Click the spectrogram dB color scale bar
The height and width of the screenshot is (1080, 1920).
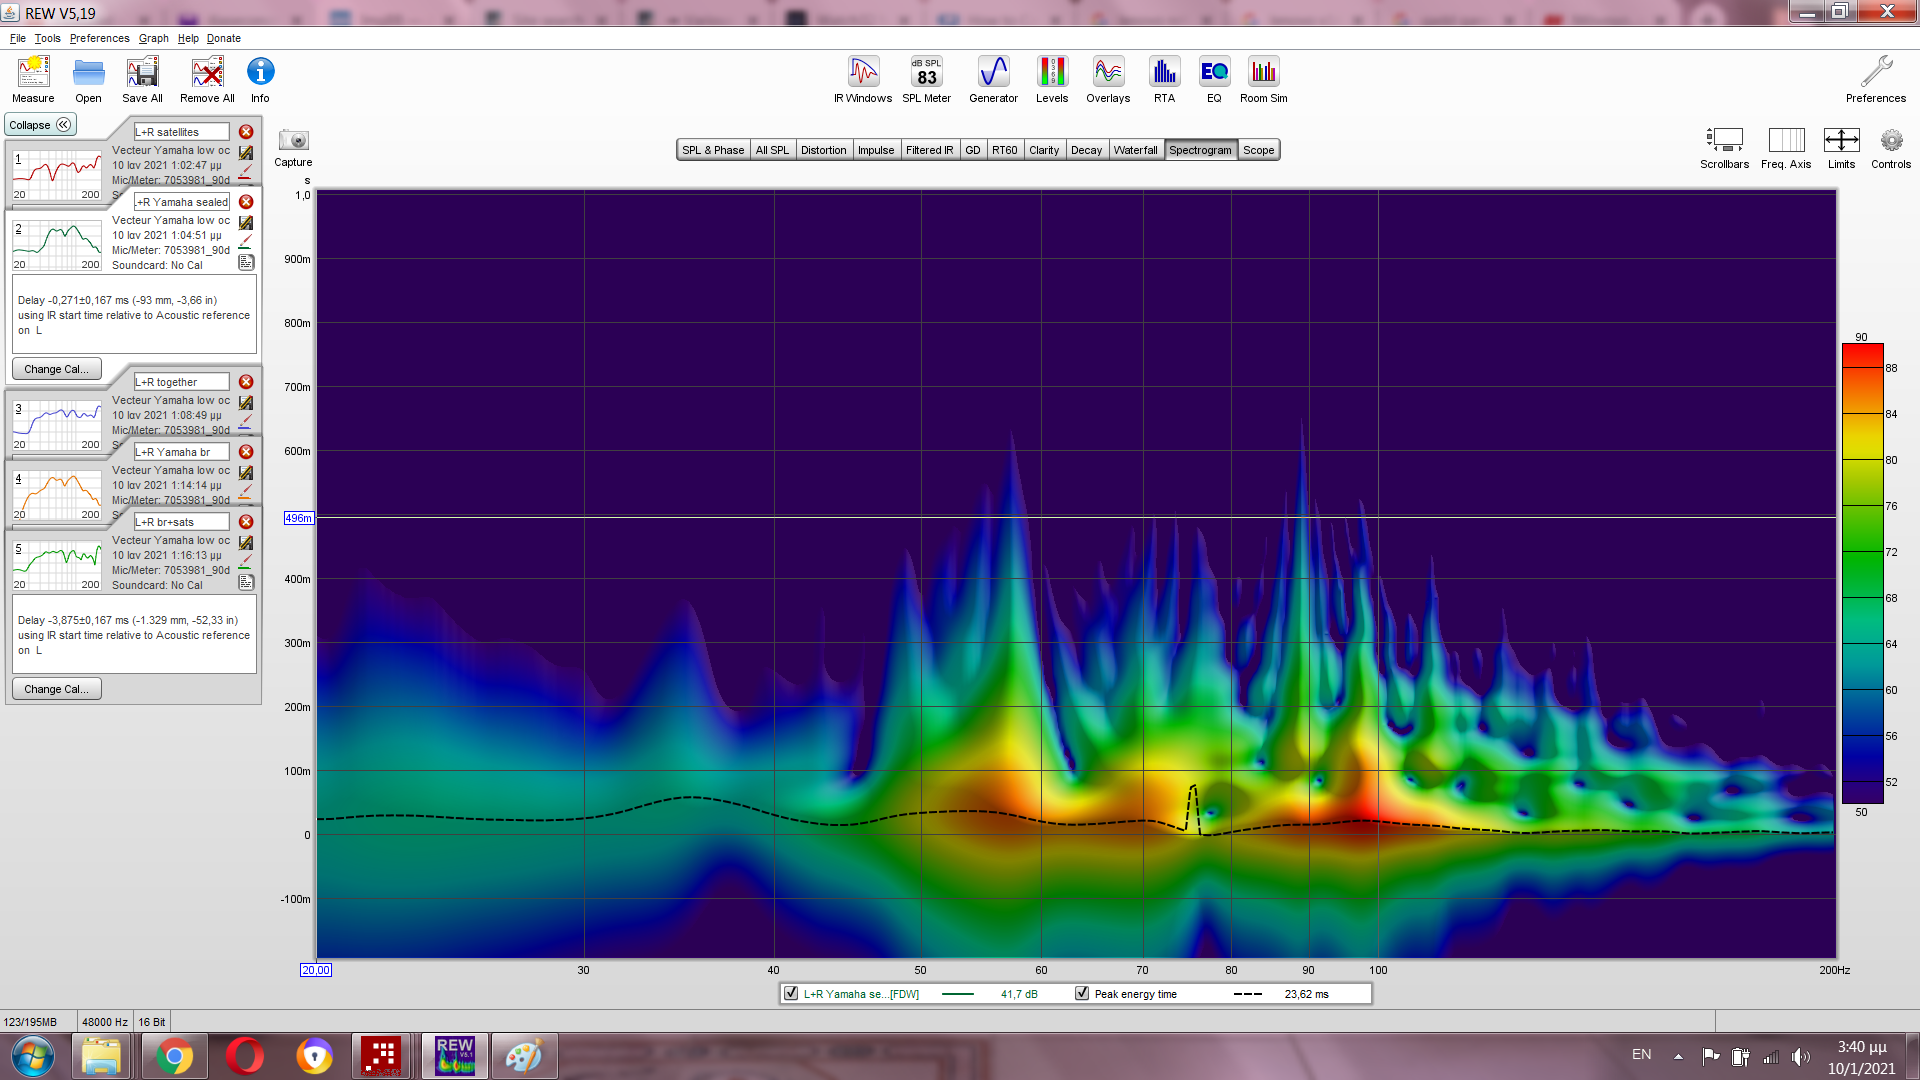click(x=1862, y=573)
